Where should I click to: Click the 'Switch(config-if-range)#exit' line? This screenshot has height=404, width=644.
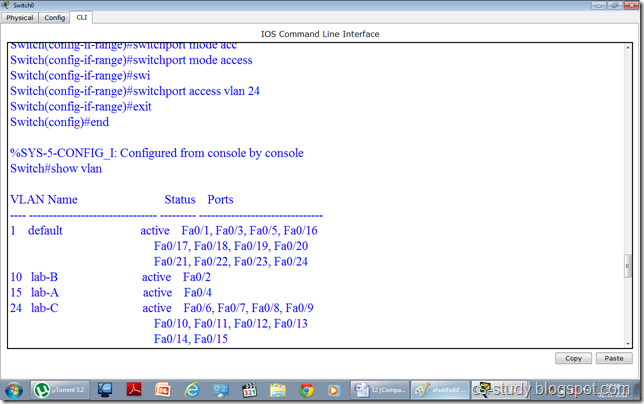[81, 106]
